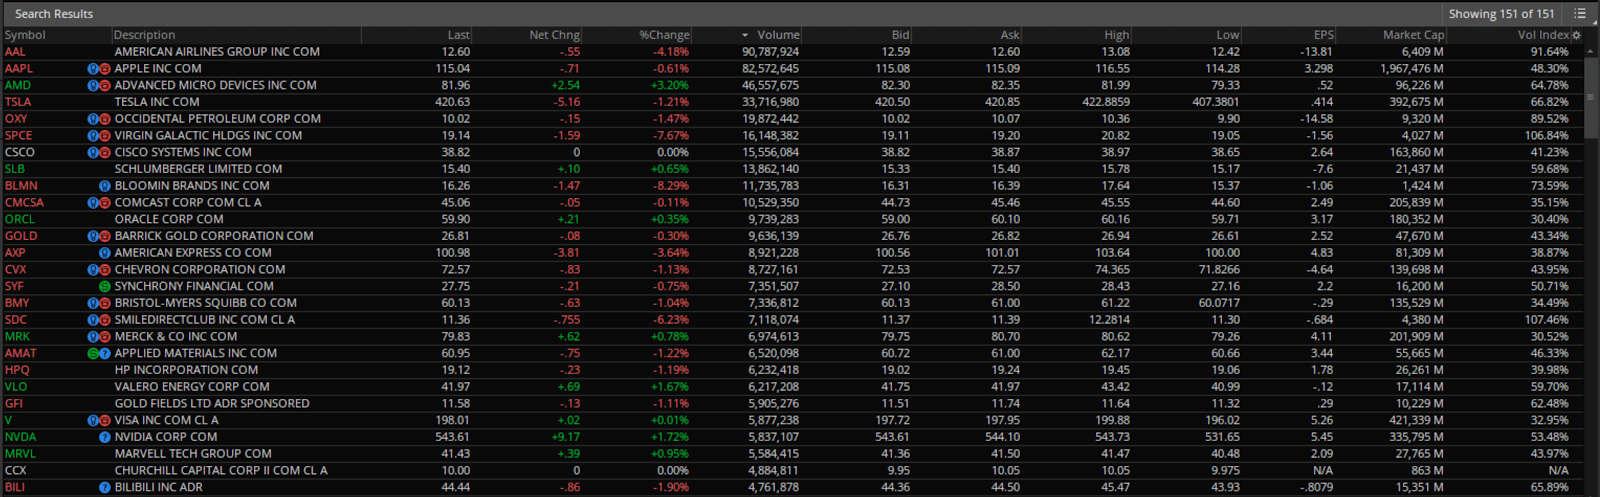Image resolution: width=1600 pixels, height=497 pixels.
Task: Click the red phone icon in the OXY row
Action: (105, 119)
